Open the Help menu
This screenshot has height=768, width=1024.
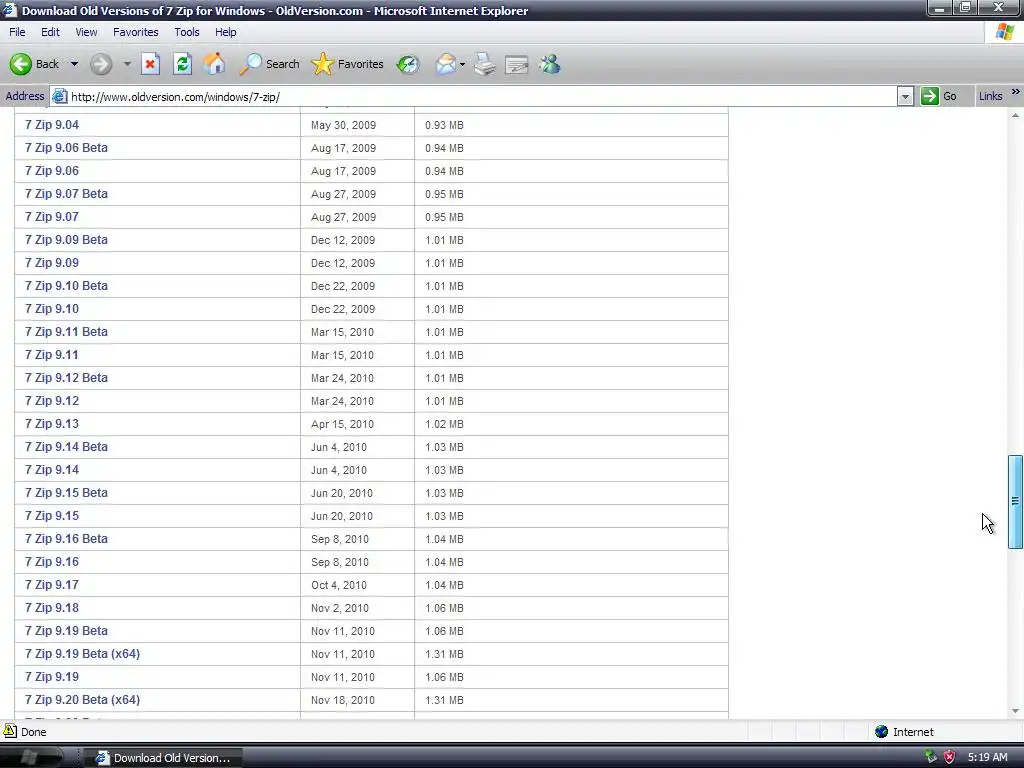pos(225,32)
